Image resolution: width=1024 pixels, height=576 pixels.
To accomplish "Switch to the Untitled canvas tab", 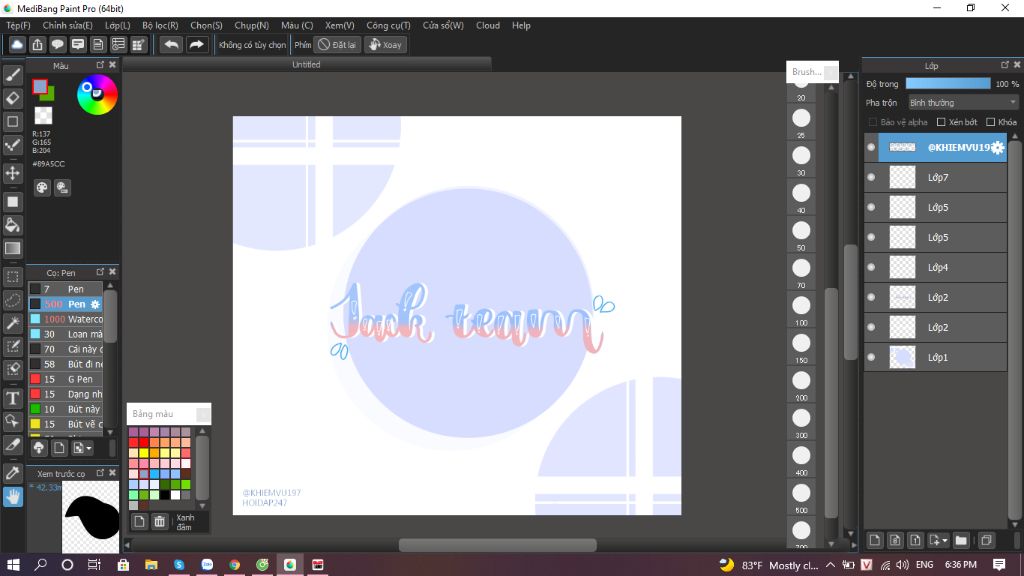I will coord(306,65).
